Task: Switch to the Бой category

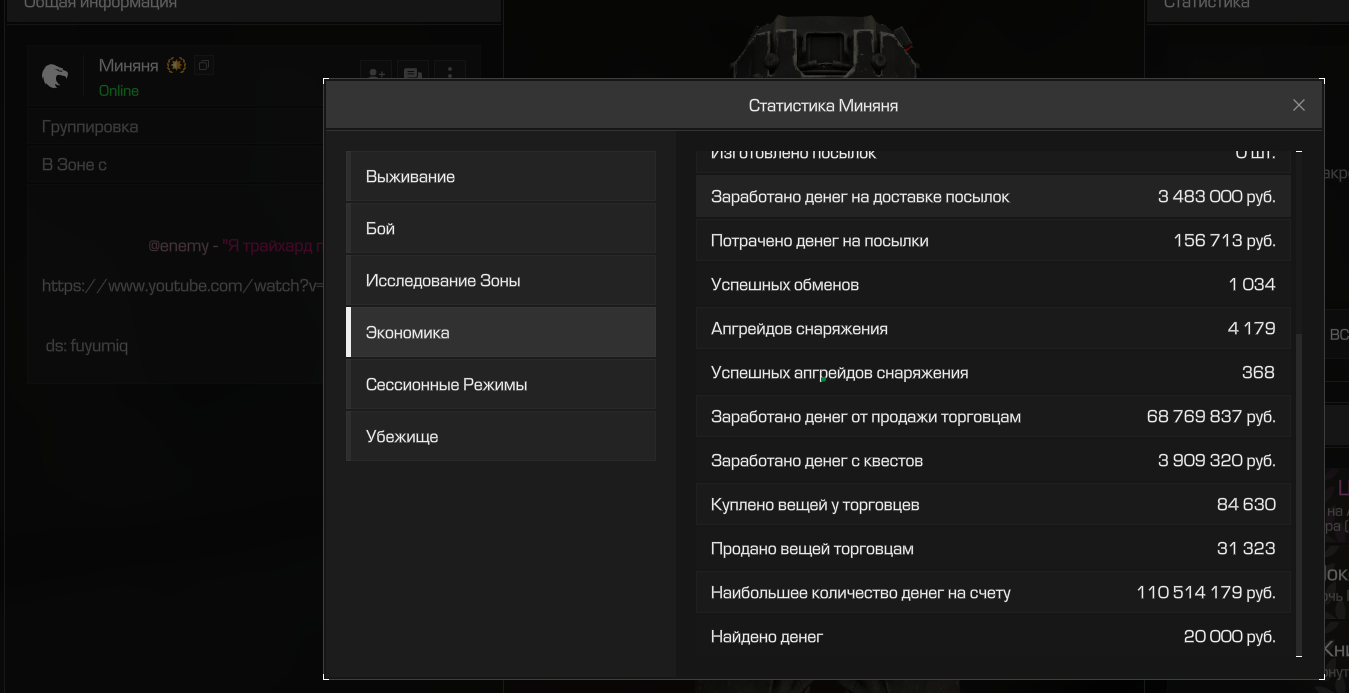Action: point(501,229)
